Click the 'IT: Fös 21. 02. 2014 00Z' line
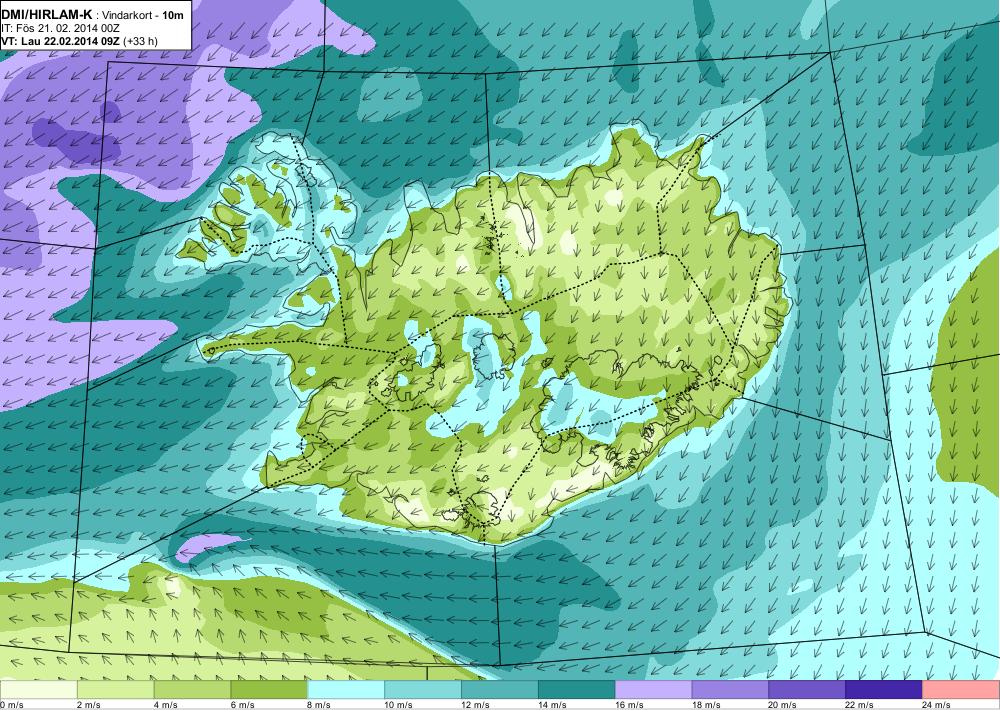Image resolution: width=1000 pixels, height=710 pixels. point(61,28)
